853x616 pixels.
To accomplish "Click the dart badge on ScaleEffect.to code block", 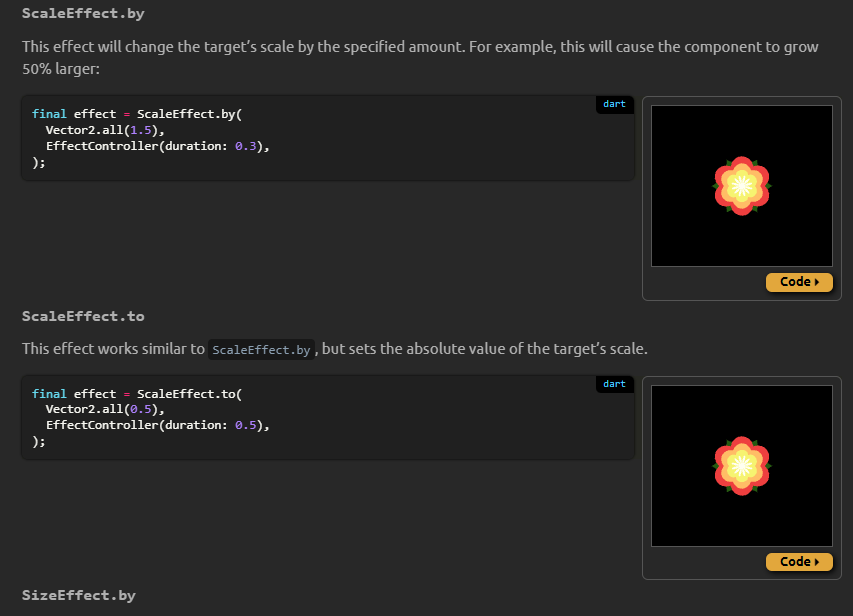I will (614, 384).
